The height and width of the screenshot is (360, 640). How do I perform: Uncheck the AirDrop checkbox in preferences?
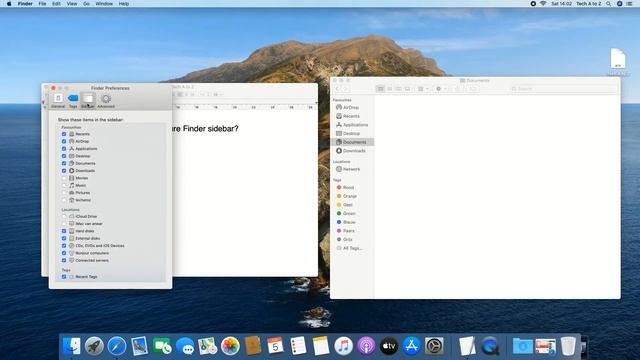pos(64,141)
